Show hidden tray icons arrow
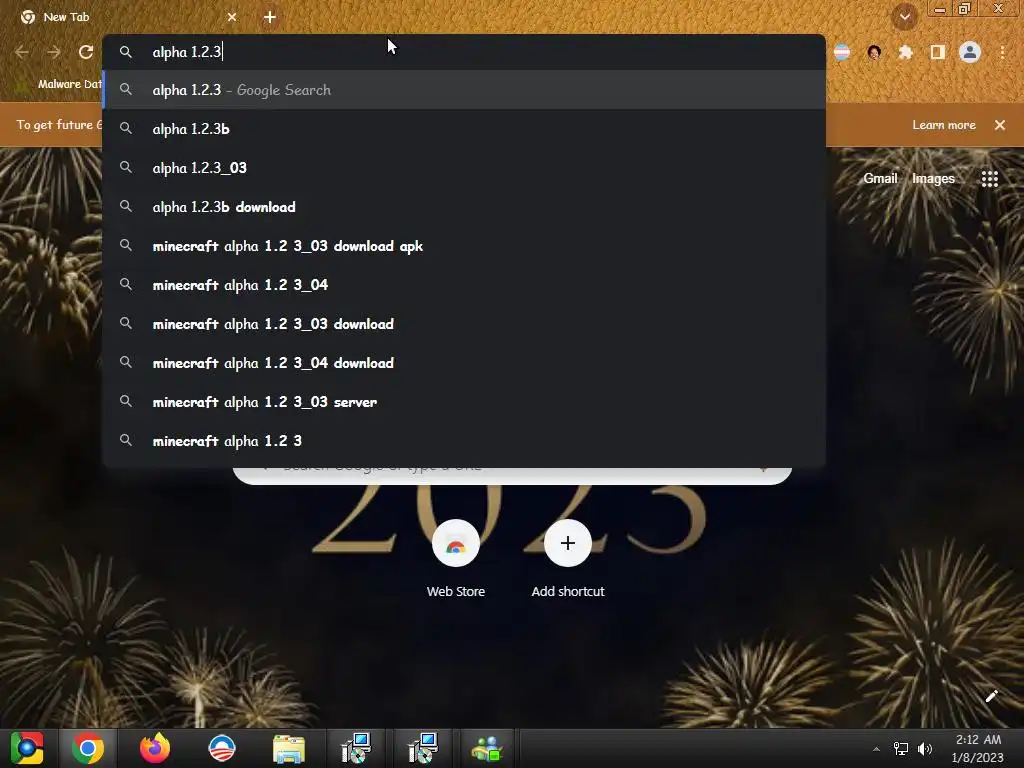Image resolution: width=1024 pixels, height=768 pixels. [x=876, y=749]
